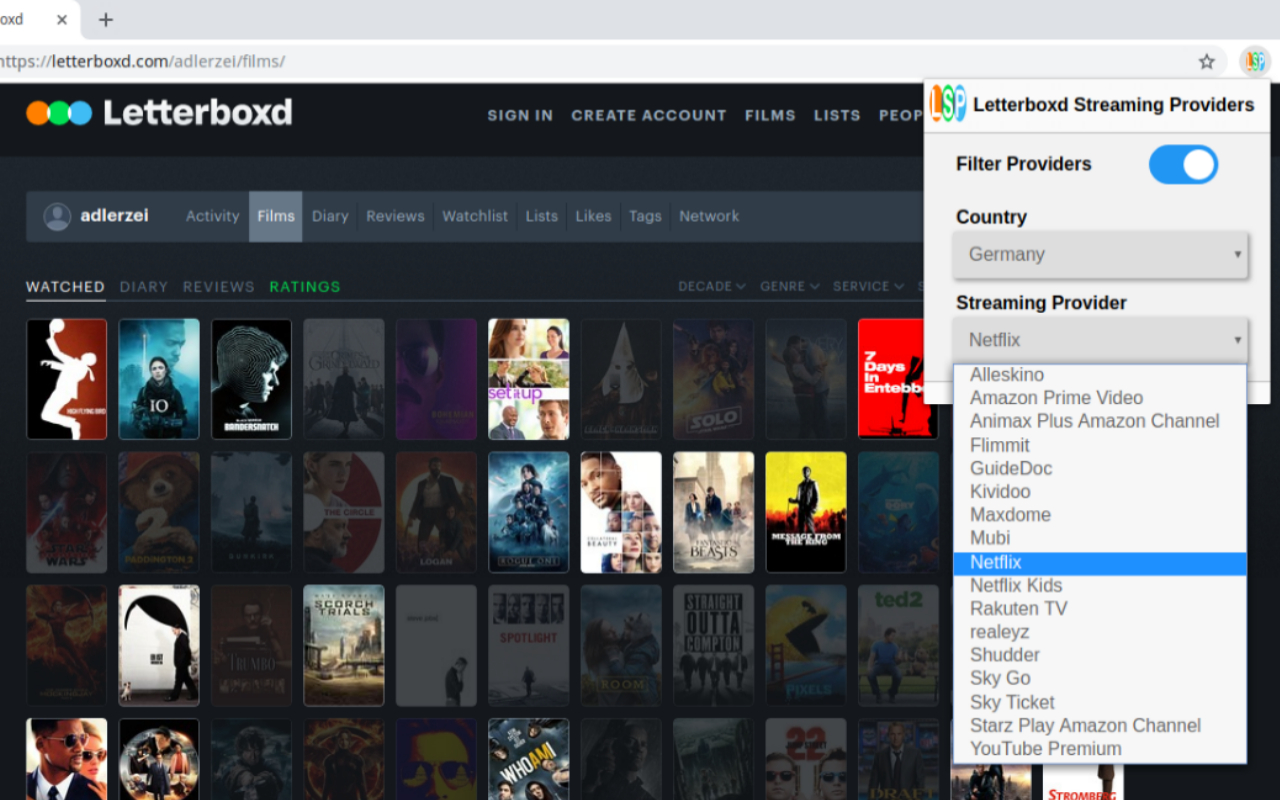Select Flimmit provider
The image size is (1280, 800).
point(1100,445)
